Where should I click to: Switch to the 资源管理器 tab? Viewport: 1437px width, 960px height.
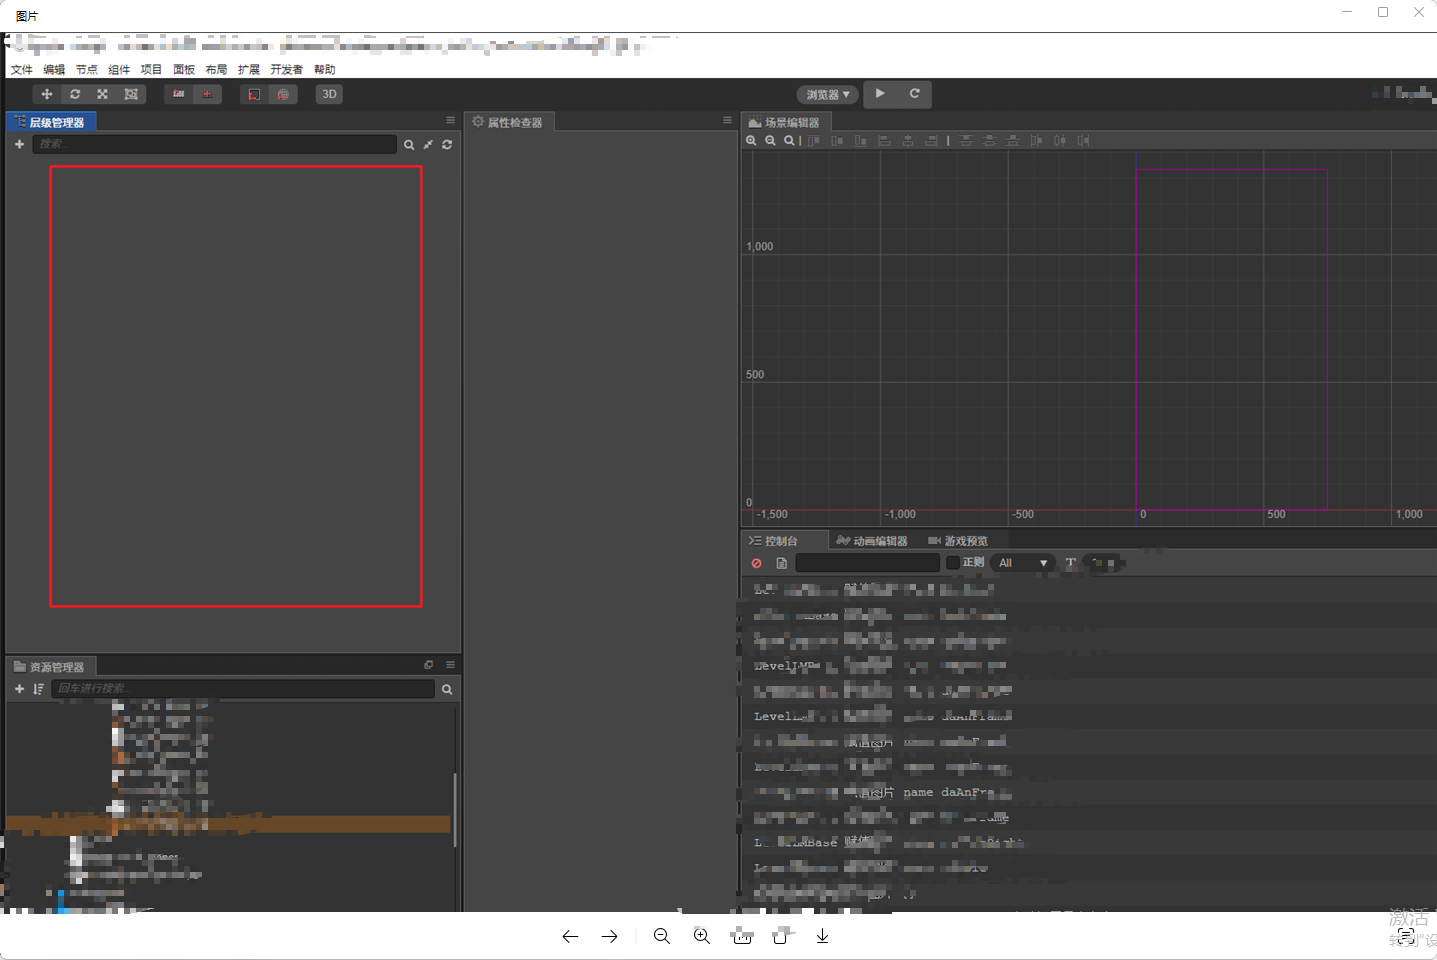(50, 667)
